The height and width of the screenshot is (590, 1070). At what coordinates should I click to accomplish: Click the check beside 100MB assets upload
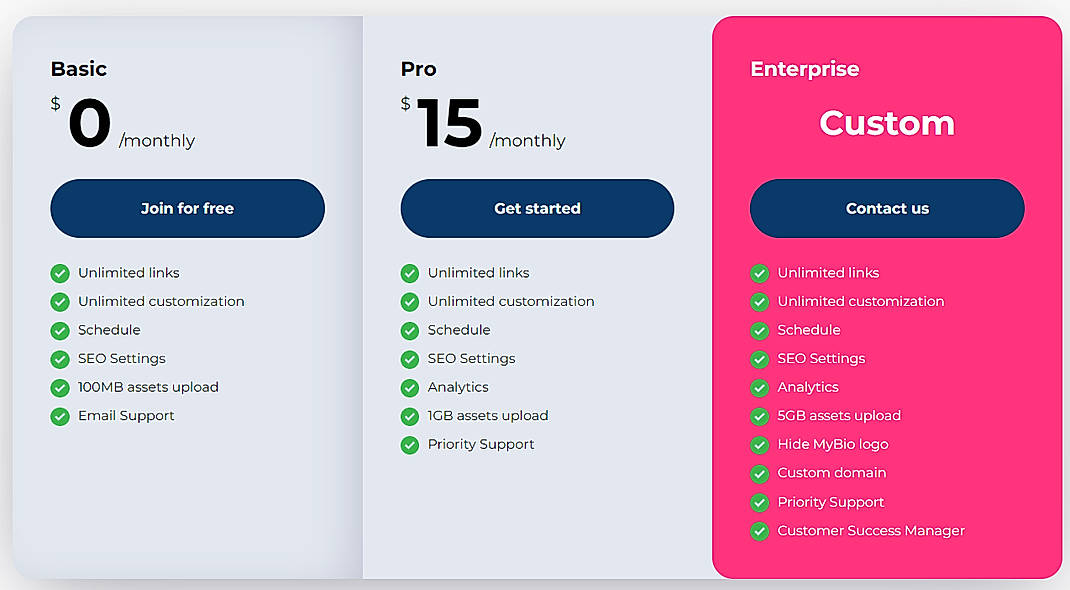[60, 387]
